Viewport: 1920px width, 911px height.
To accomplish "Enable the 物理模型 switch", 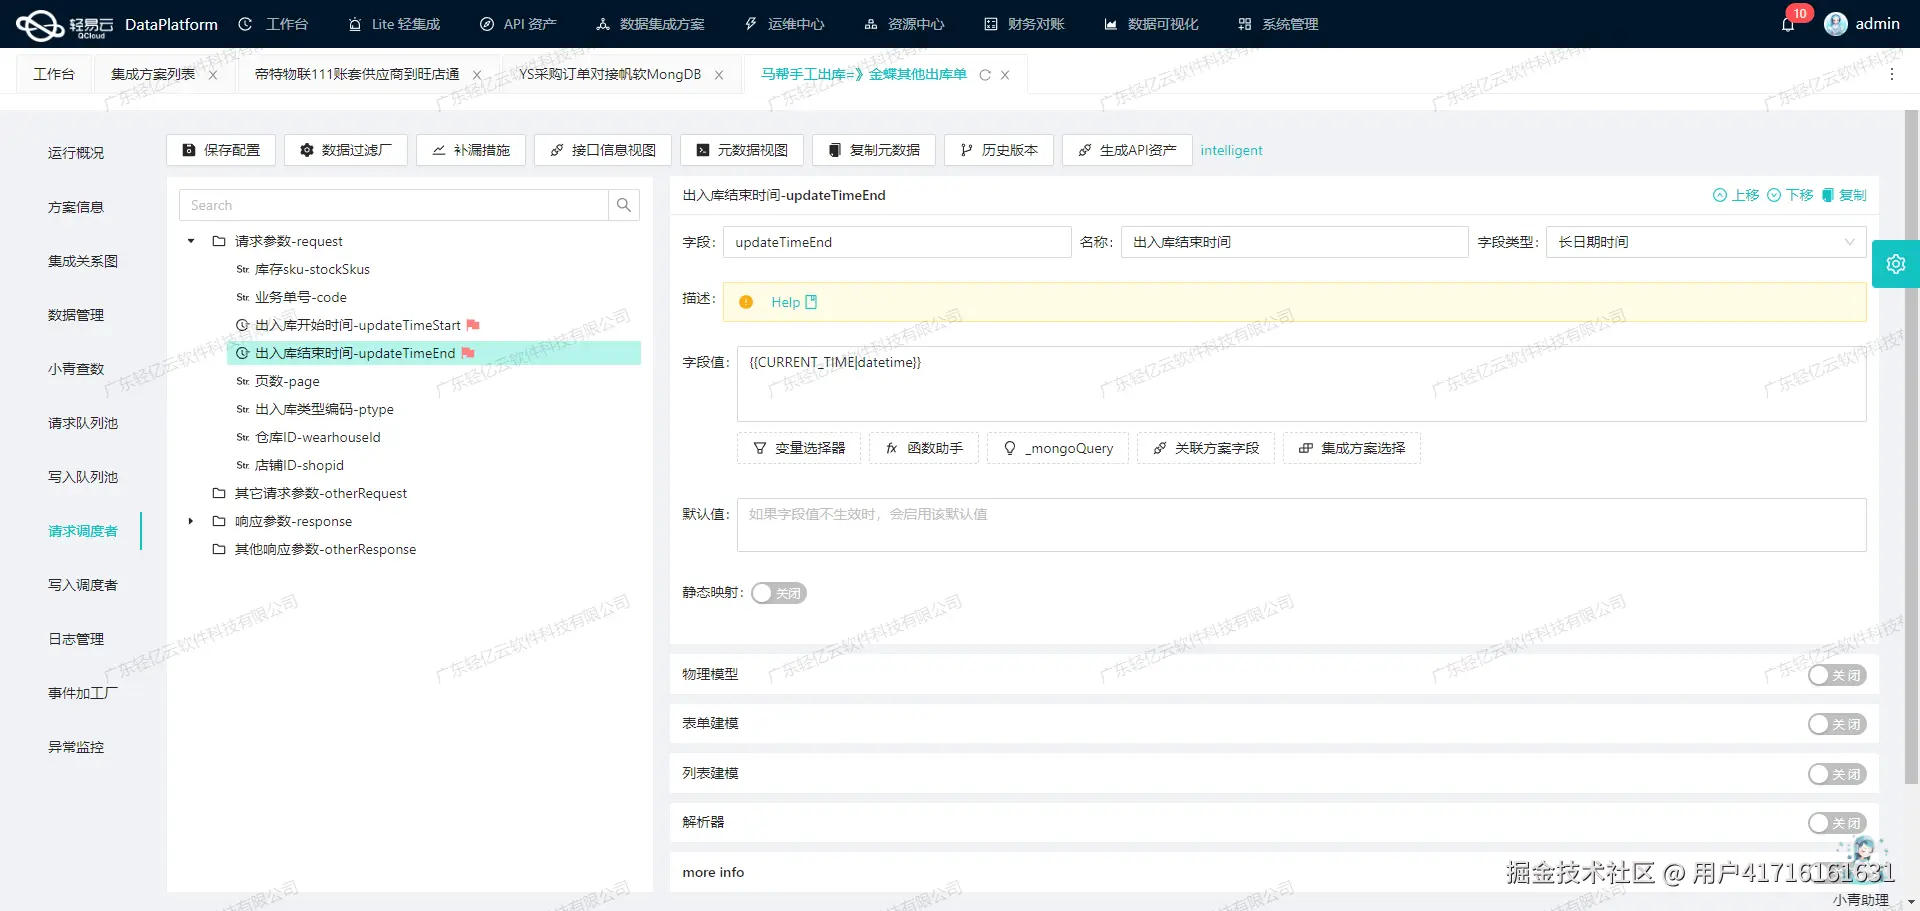I will [1836, 675].
